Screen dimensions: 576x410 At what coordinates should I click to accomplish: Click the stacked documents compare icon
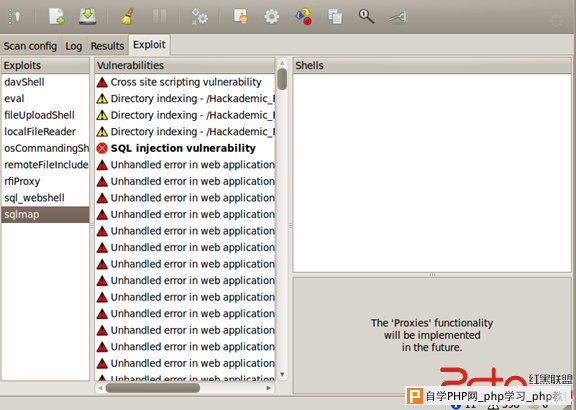[x=335, y=17]
